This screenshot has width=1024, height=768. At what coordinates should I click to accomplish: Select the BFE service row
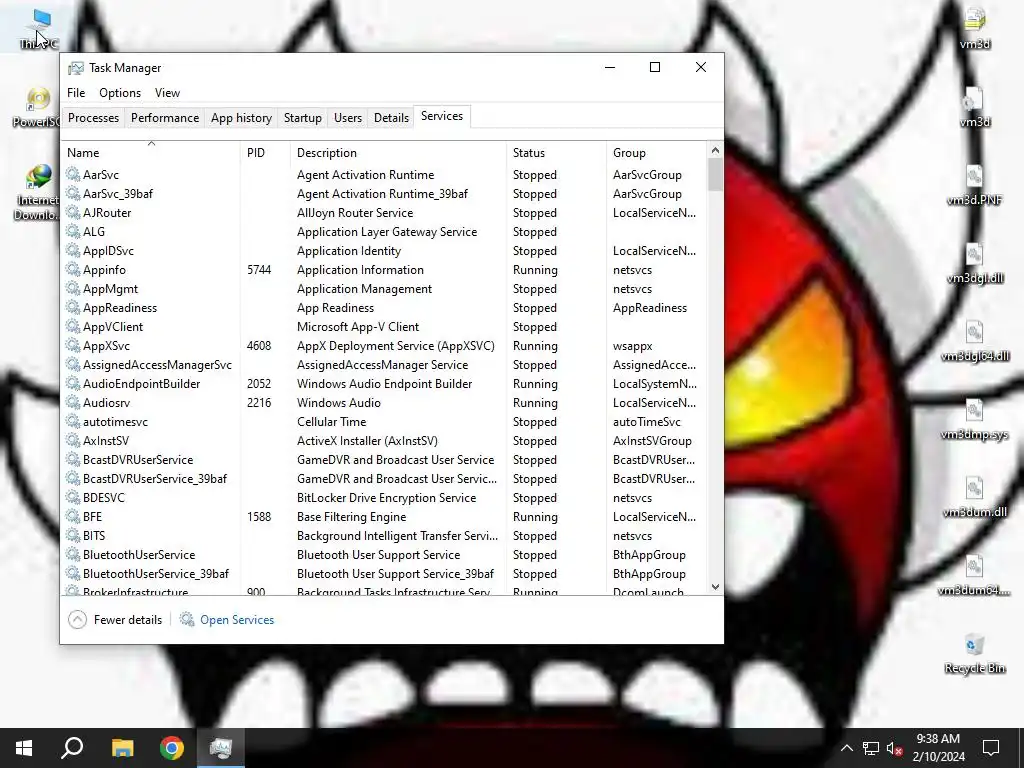tap(384, 517)
